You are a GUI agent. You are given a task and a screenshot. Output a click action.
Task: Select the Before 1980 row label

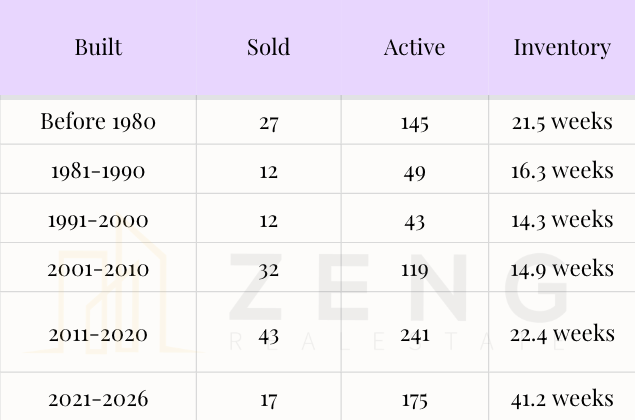pyautogui.click(x=98, y=121)
